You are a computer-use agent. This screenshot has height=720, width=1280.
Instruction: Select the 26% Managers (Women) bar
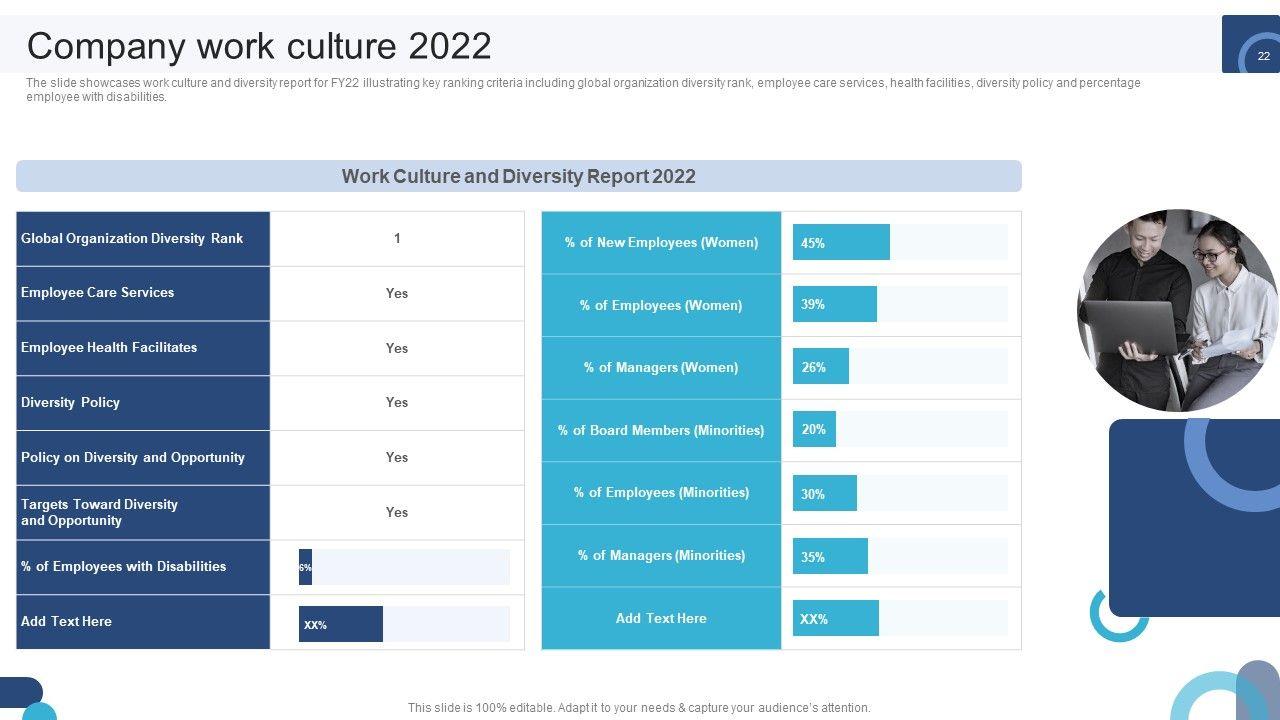(x=820, y=367)
